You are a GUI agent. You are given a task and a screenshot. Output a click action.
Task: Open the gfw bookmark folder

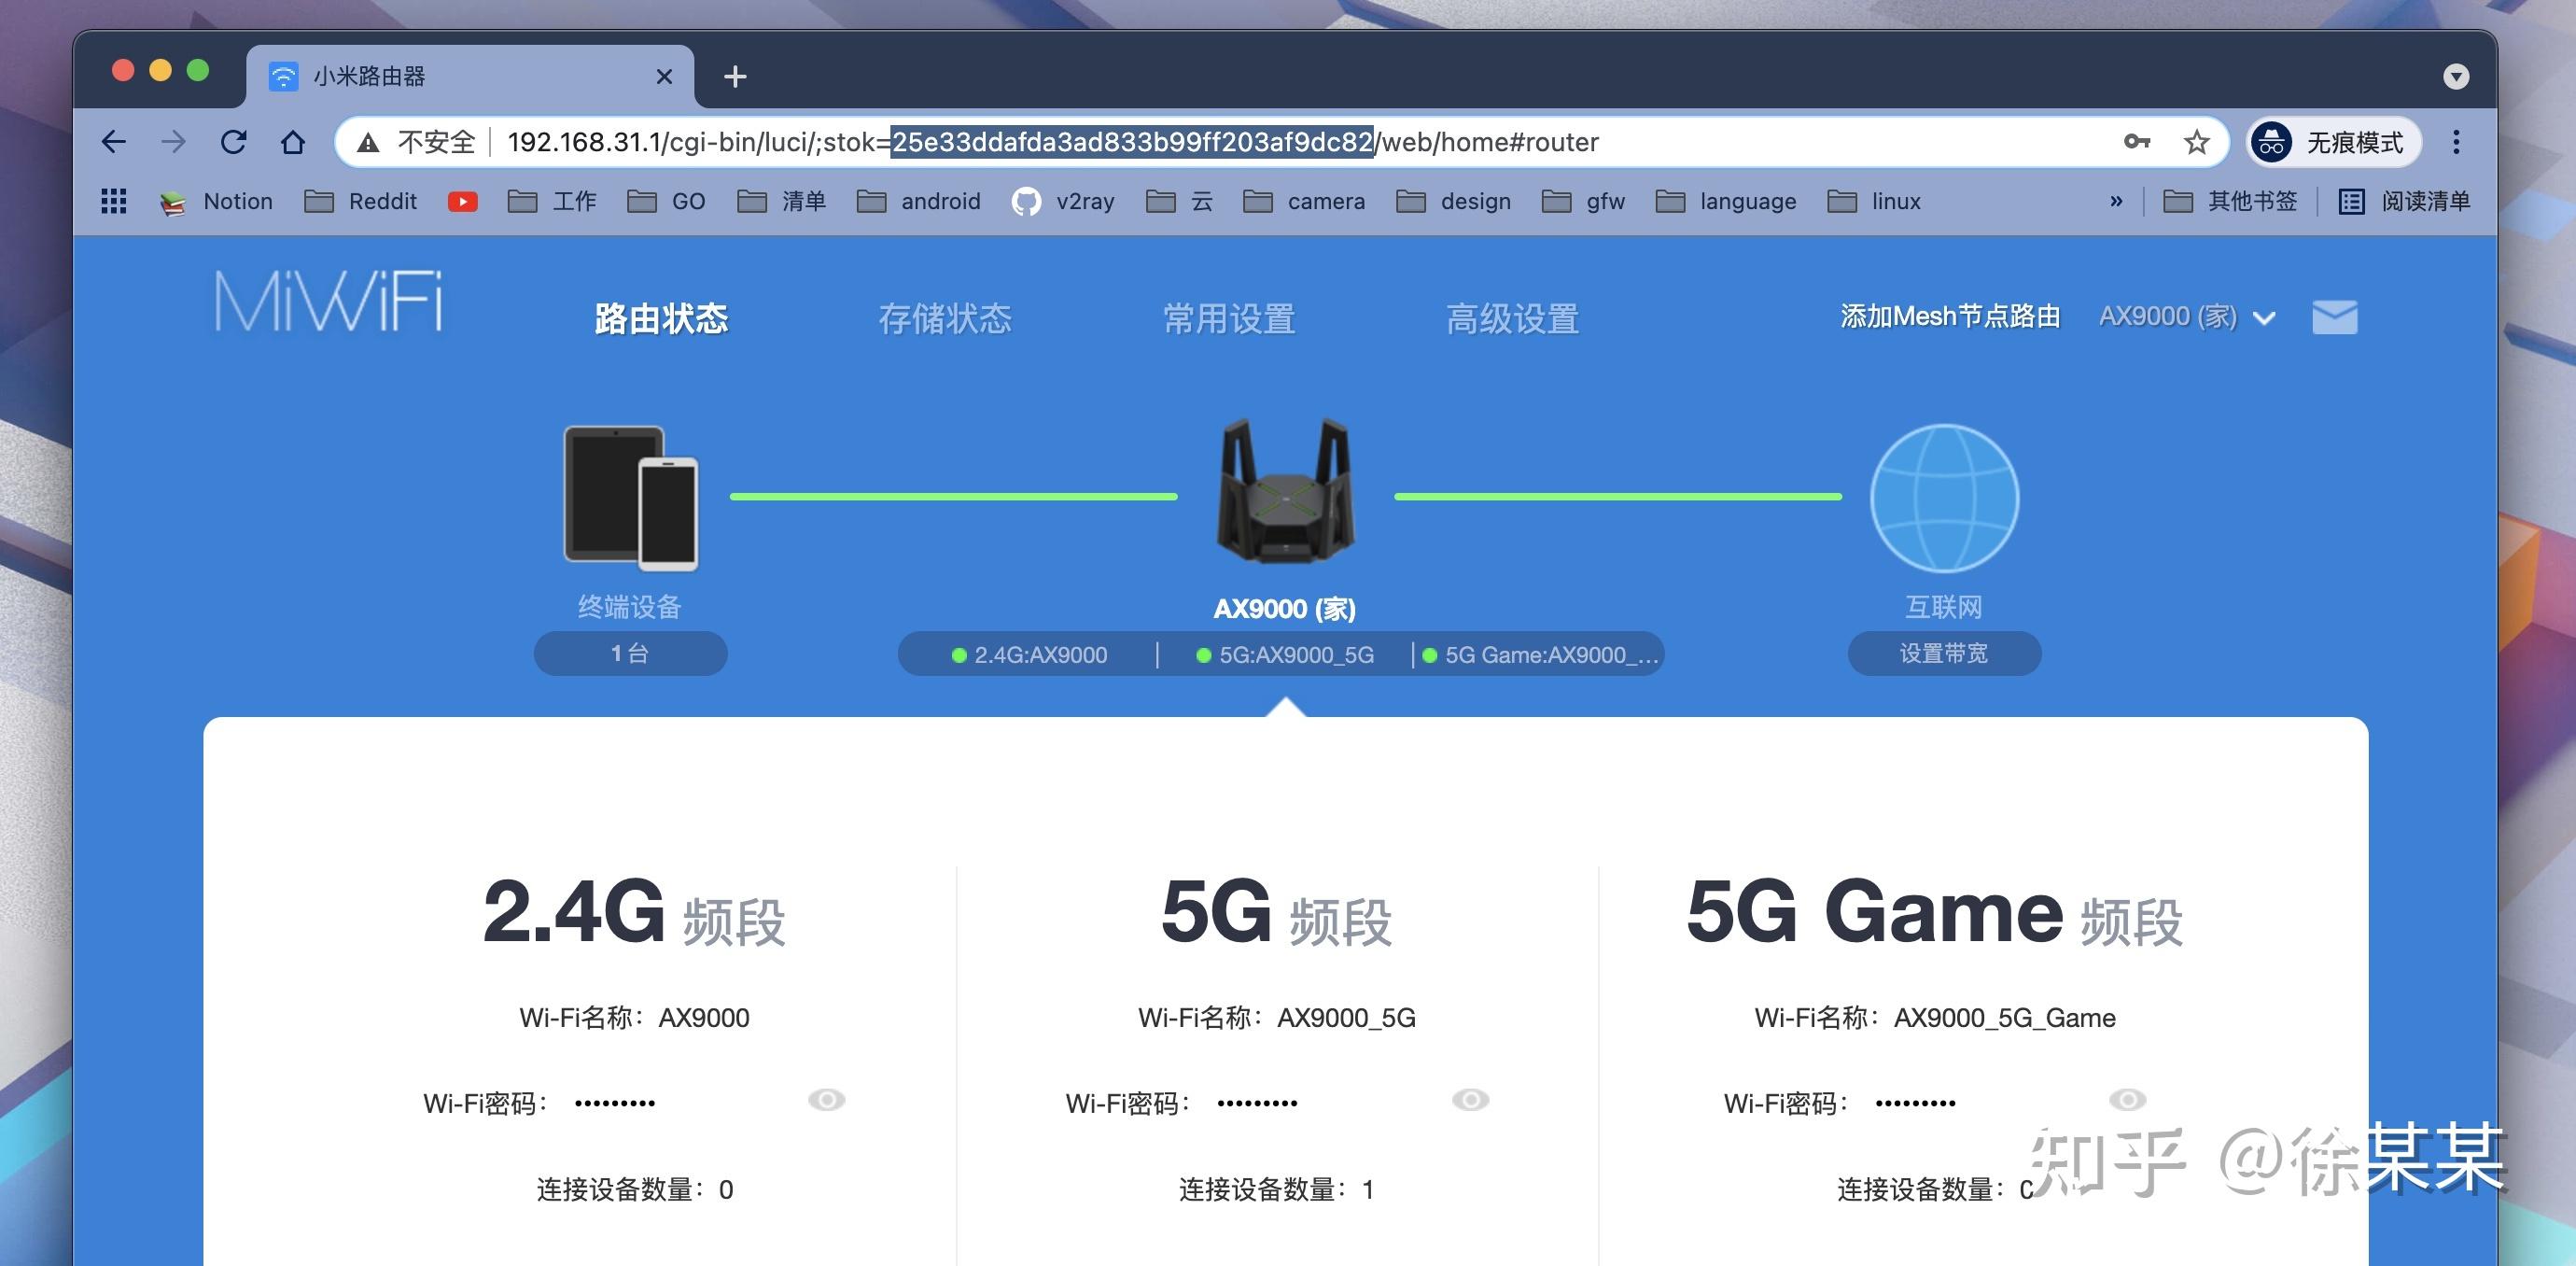(1584, 201)
